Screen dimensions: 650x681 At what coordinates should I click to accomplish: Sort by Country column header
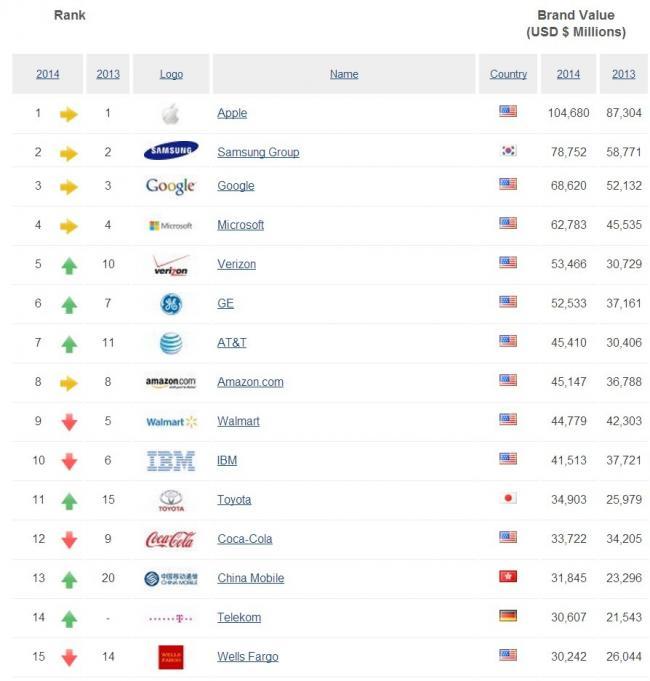pos(508,74)
